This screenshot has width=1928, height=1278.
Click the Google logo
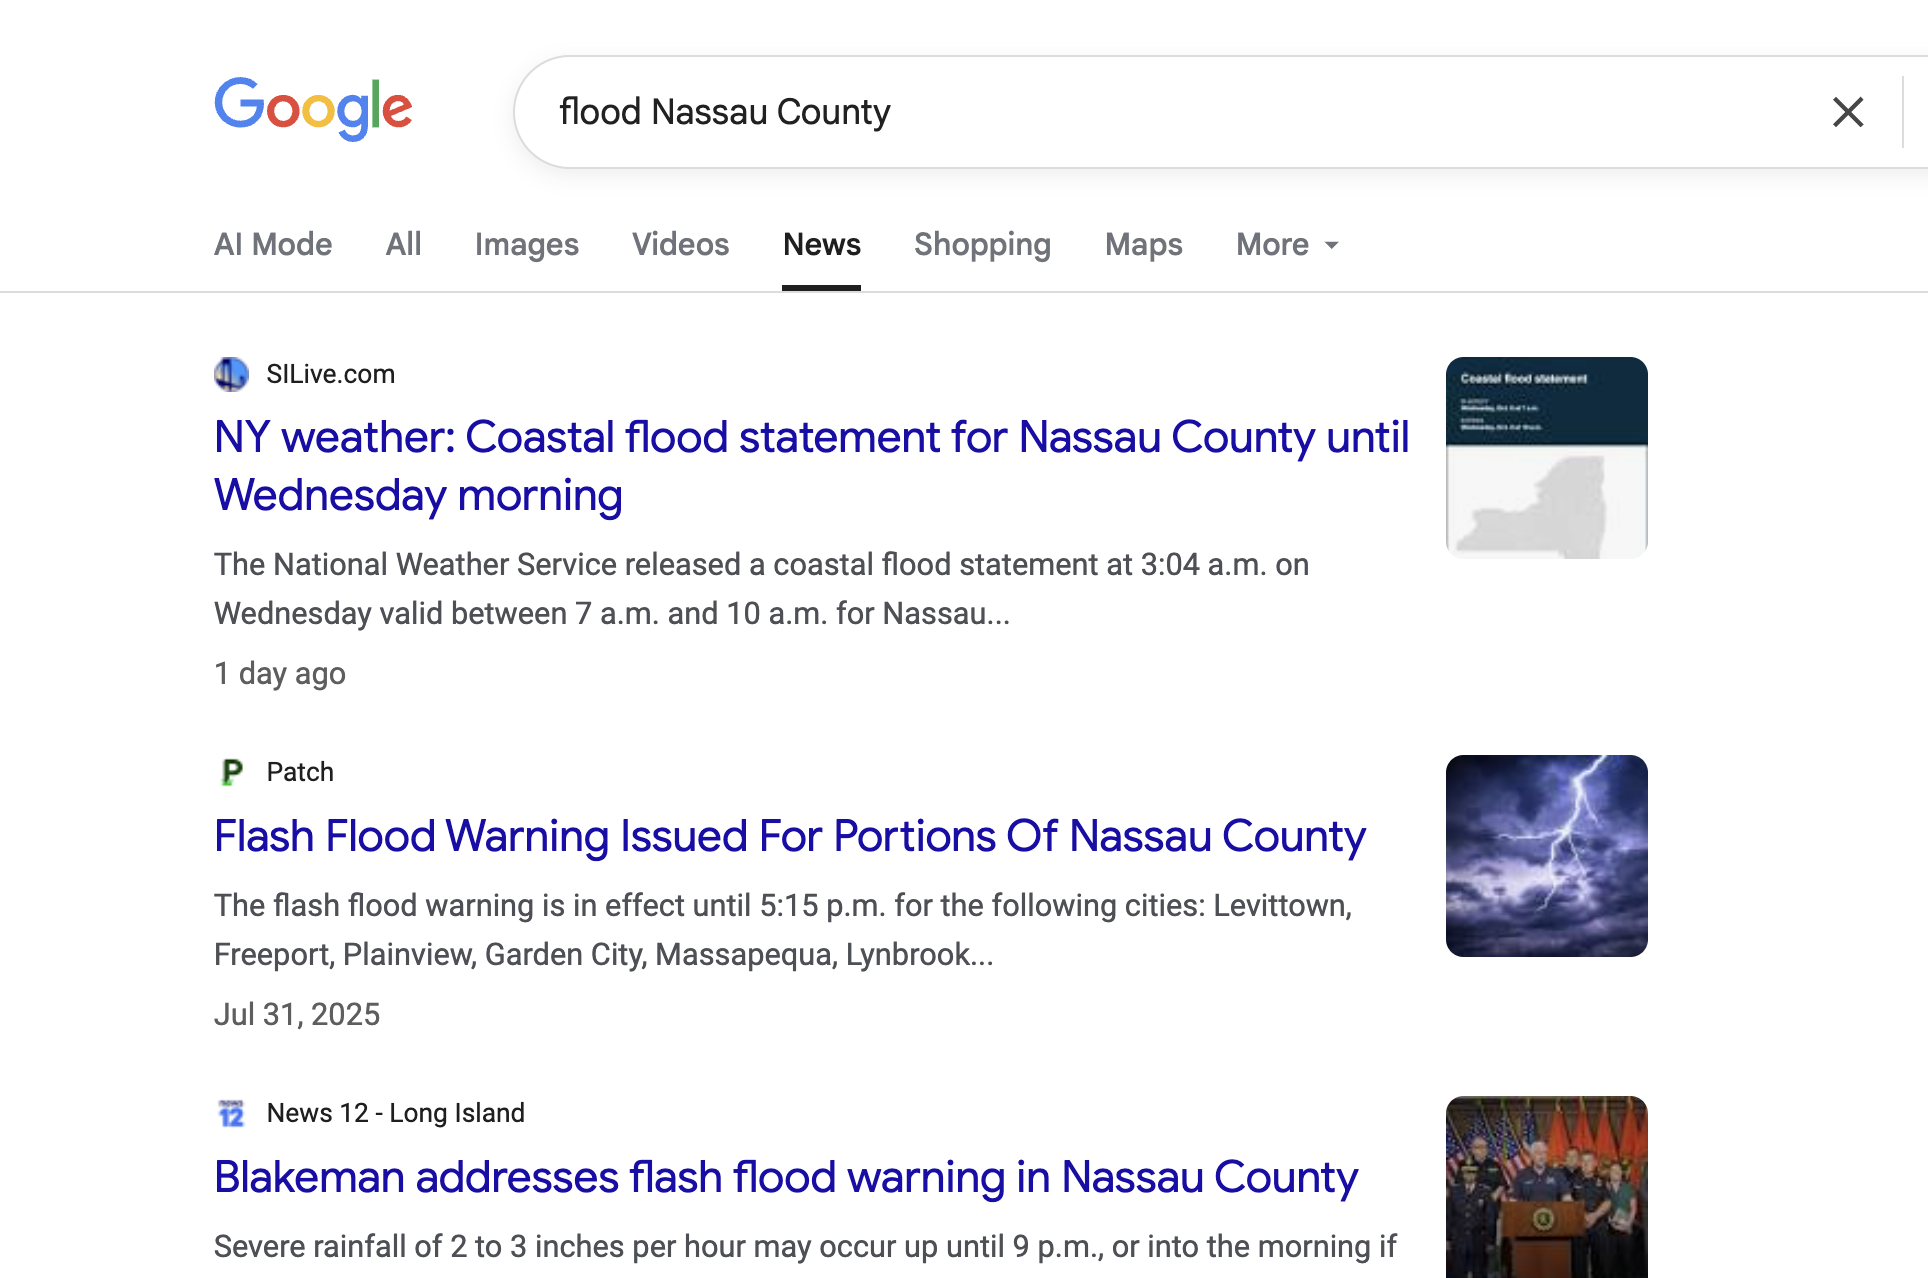(313, 108)
